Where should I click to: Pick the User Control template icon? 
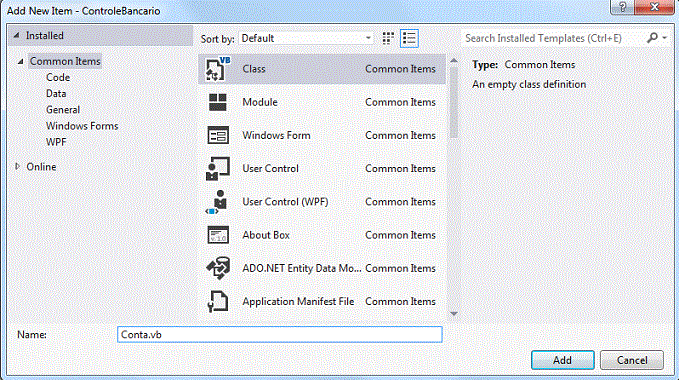click(x=217, y=169)
